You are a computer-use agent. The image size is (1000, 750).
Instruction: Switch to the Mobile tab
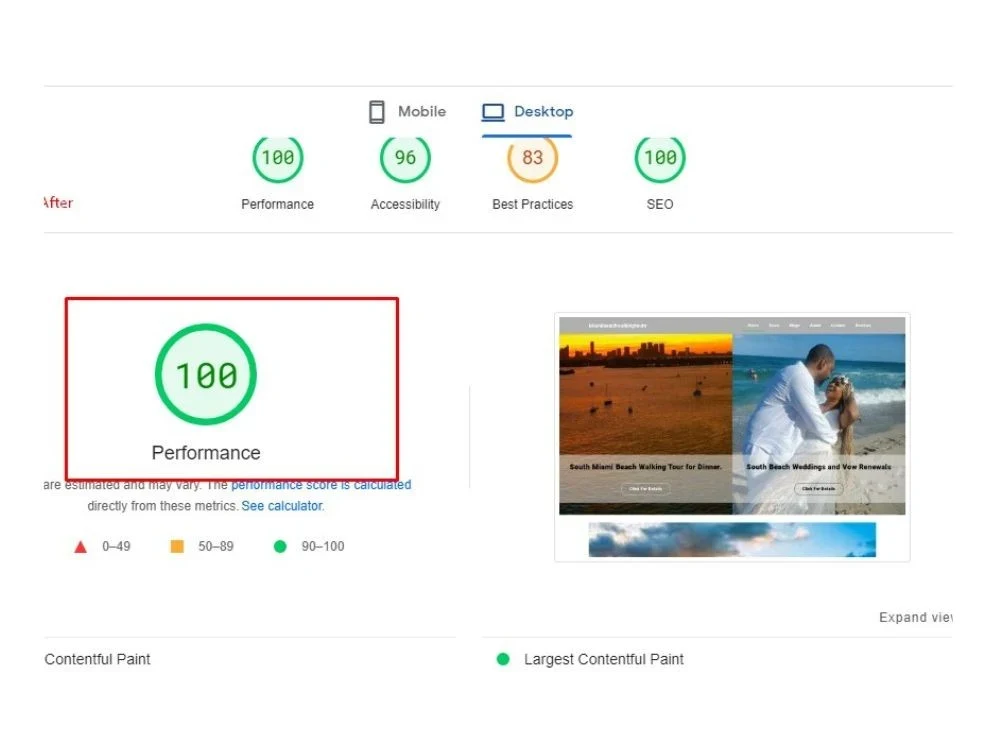[408, 112]
